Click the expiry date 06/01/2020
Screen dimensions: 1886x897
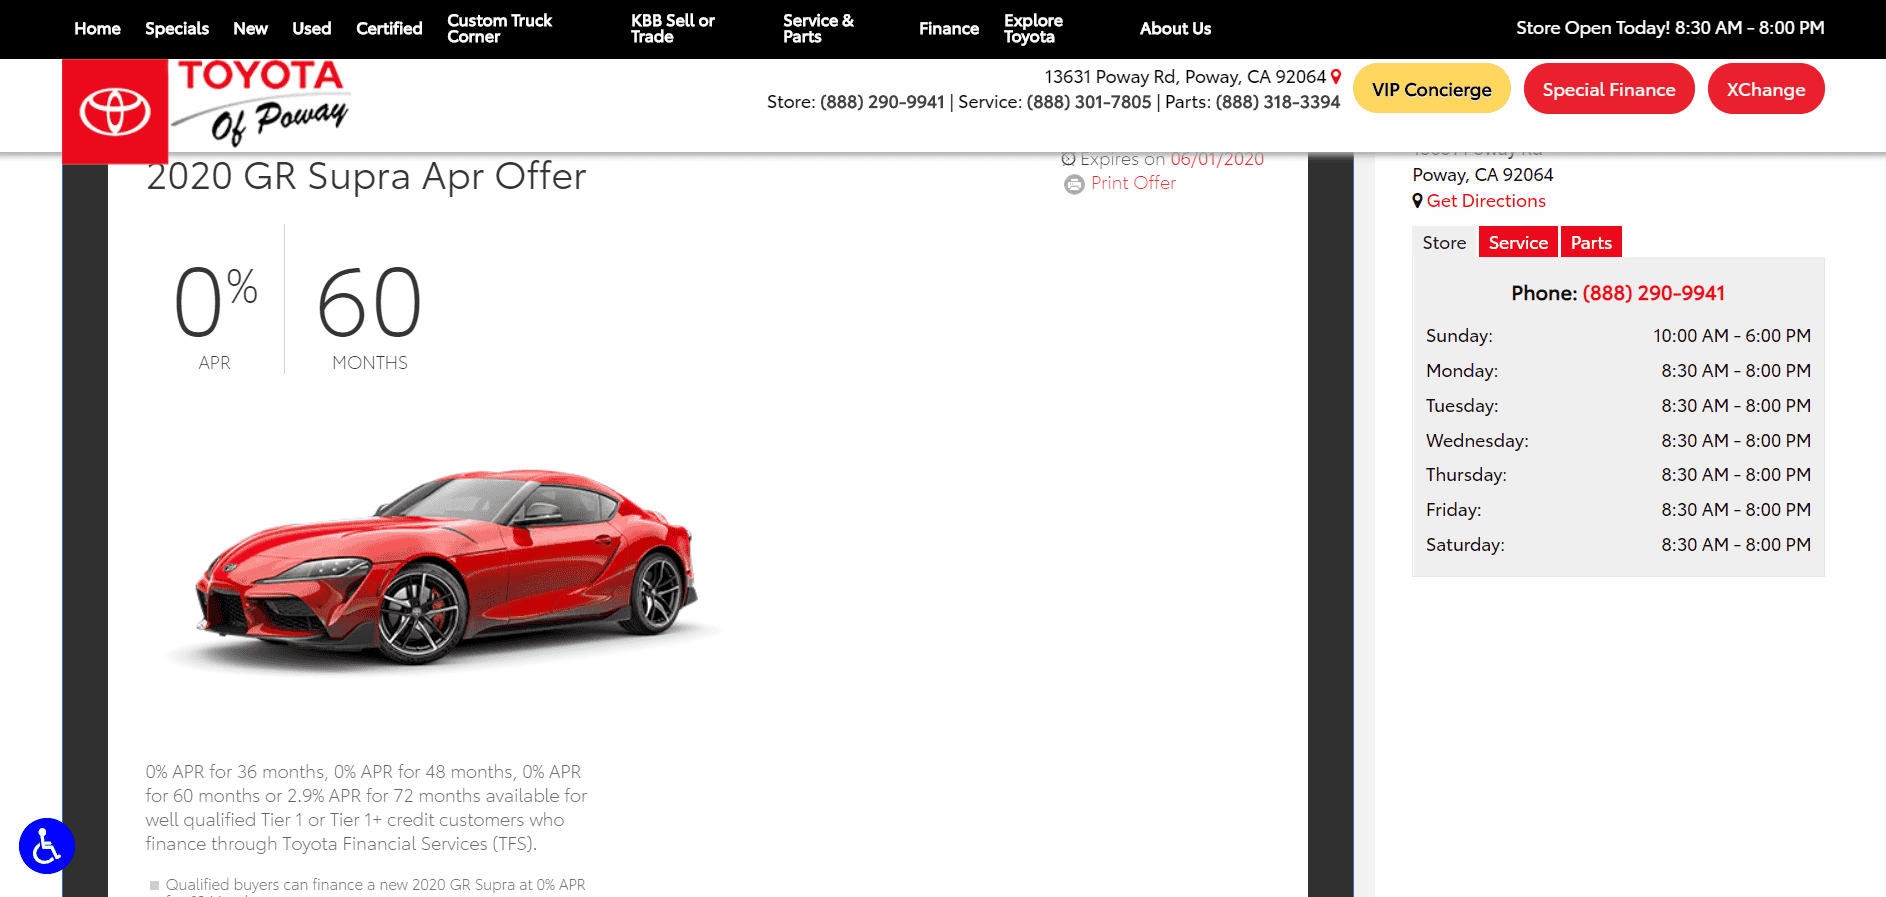click(x=1217, y=159)
